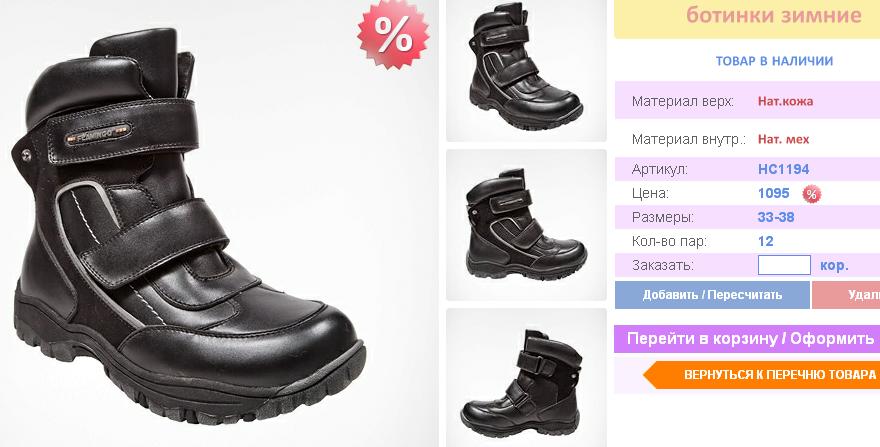Click the sizes value 33-38

coord(776,217)
